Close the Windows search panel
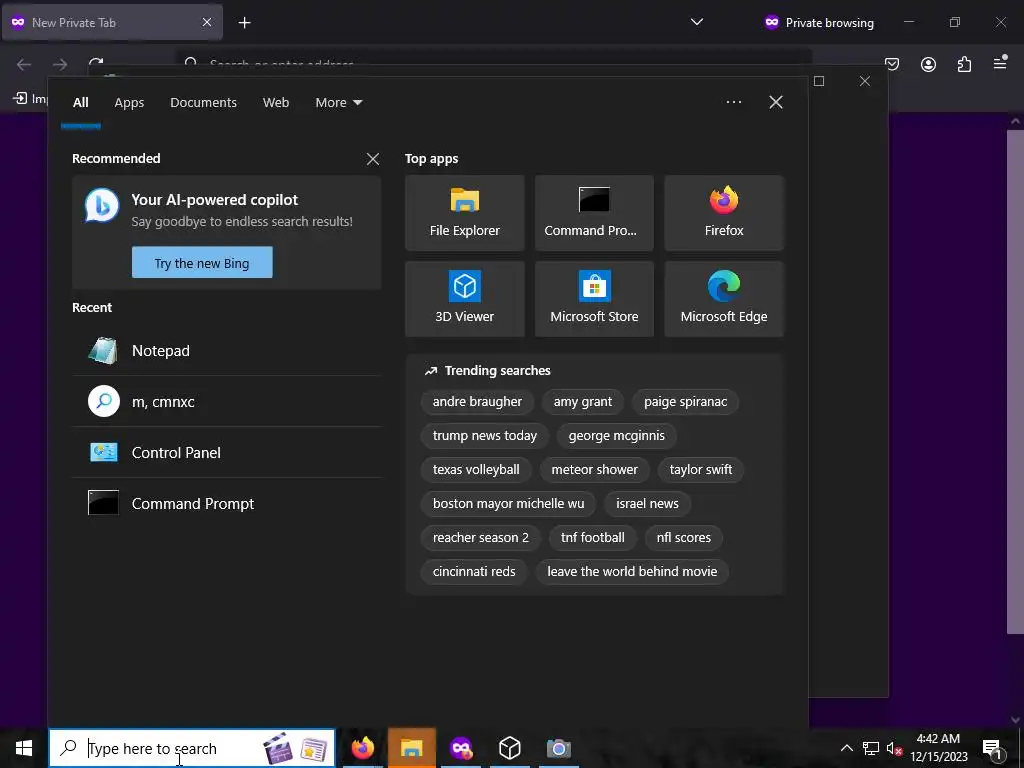1024x768 pixels. click(776, 102)
